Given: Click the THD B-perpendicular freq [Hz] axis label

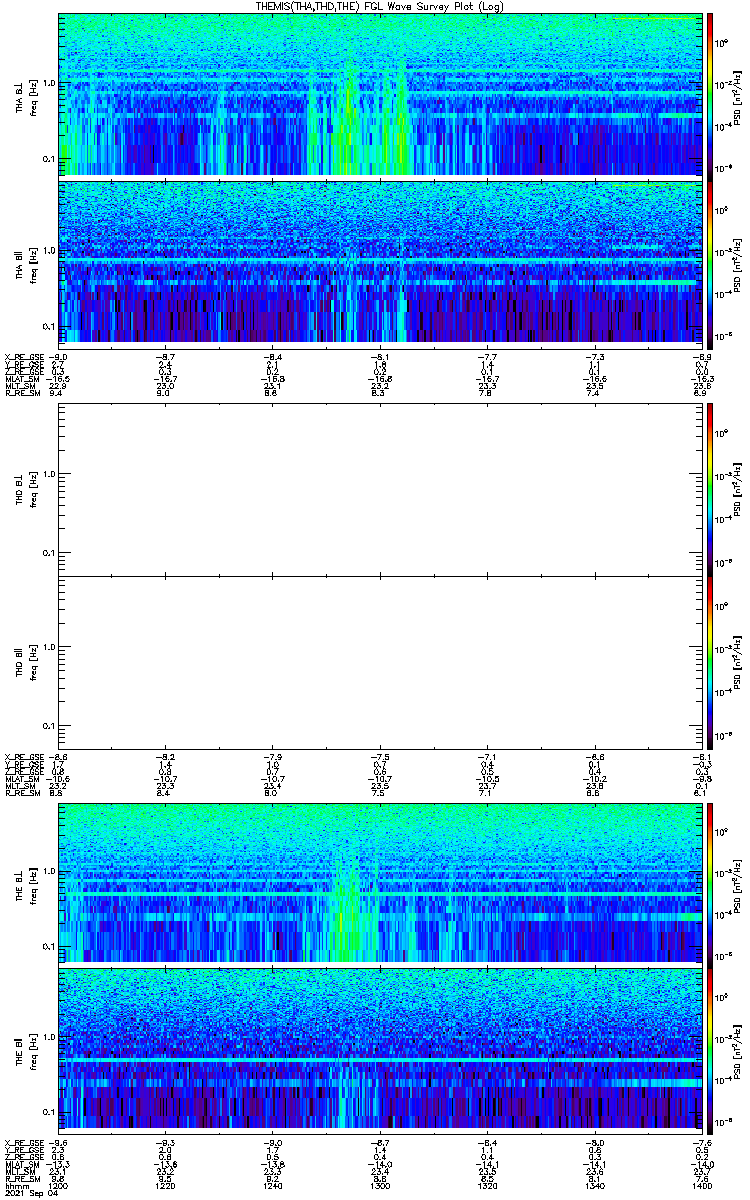Looking at the screenshot, I should (33, 488).
